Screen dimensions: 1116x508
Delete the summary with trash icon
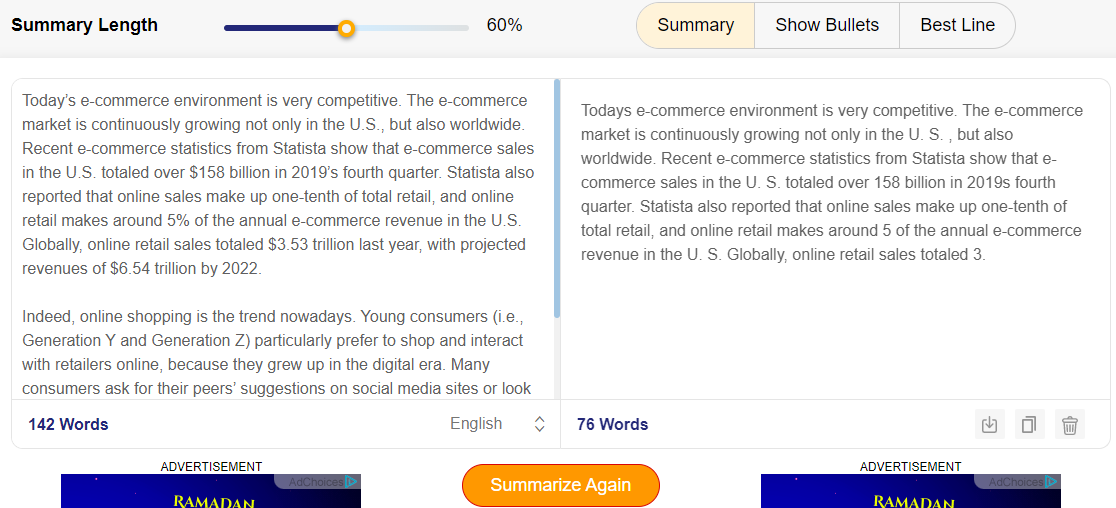(x=1070, y=425)
